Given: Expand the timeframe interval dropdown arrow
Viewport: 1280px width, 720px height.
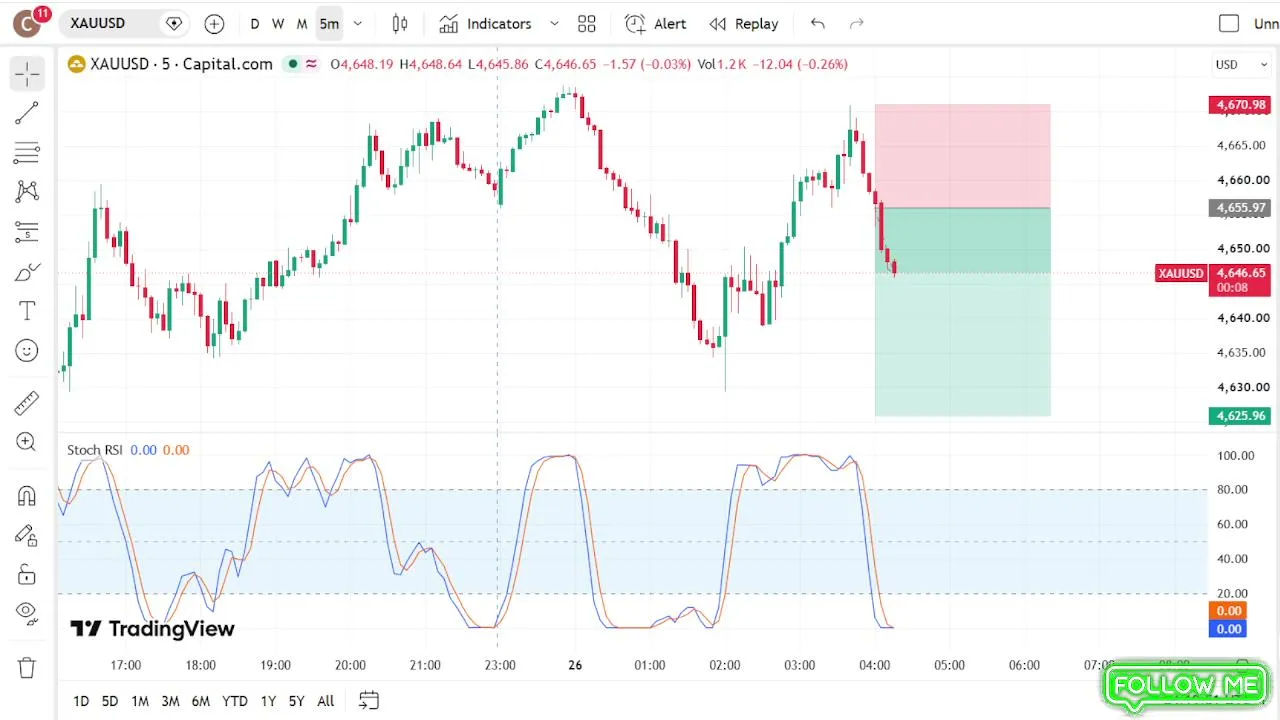Looking at the screenshot, I should pyautogui.click(x=358, y=24).
